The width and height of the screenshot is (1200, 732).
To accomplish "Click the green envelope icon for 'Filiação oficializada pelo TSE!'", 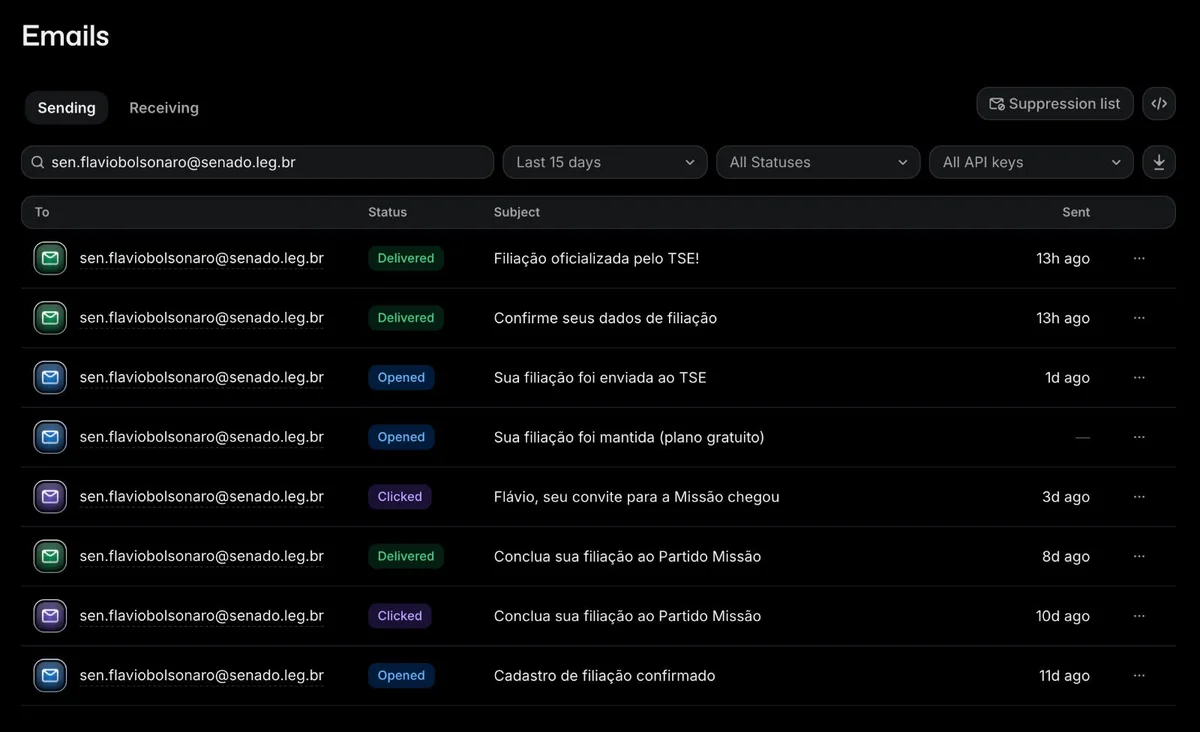I will 50,258.
